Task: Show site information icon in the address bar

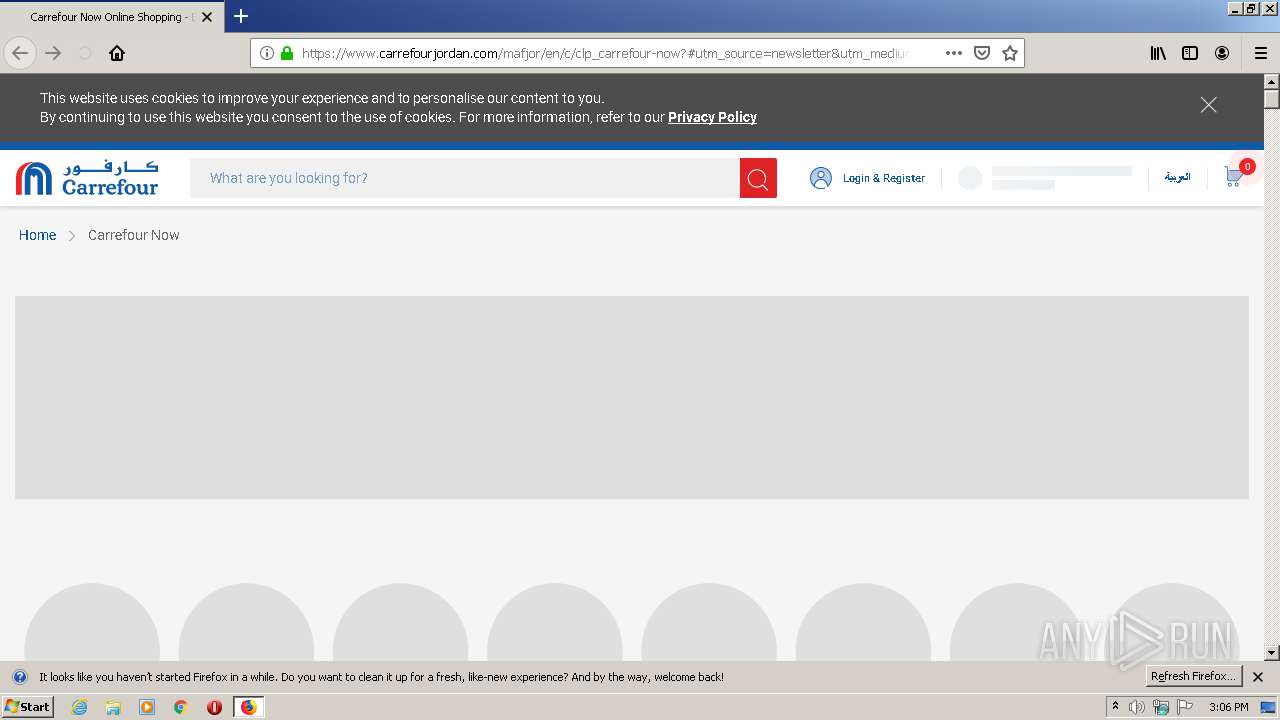Action: tap(267, 53)
